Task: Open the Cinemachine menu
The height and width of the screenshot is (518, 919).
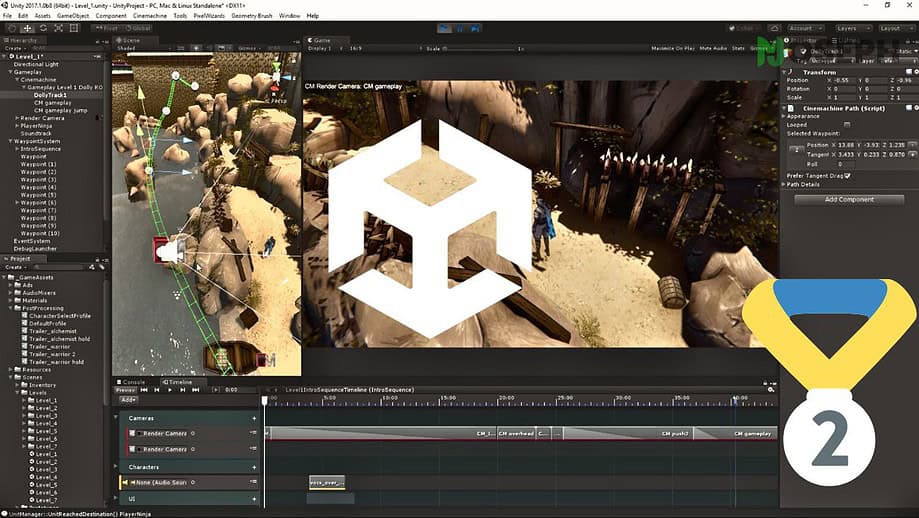Action: pyautogui.click(x=149, y=16)
